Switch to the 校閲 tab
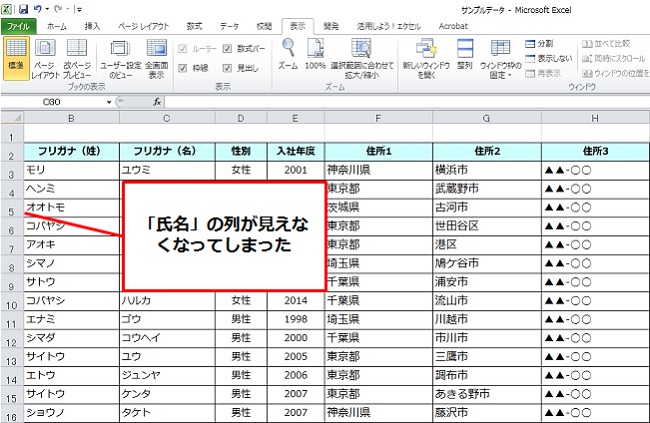Viewport: 650px width, 423px height. click(x=264, y=27)
